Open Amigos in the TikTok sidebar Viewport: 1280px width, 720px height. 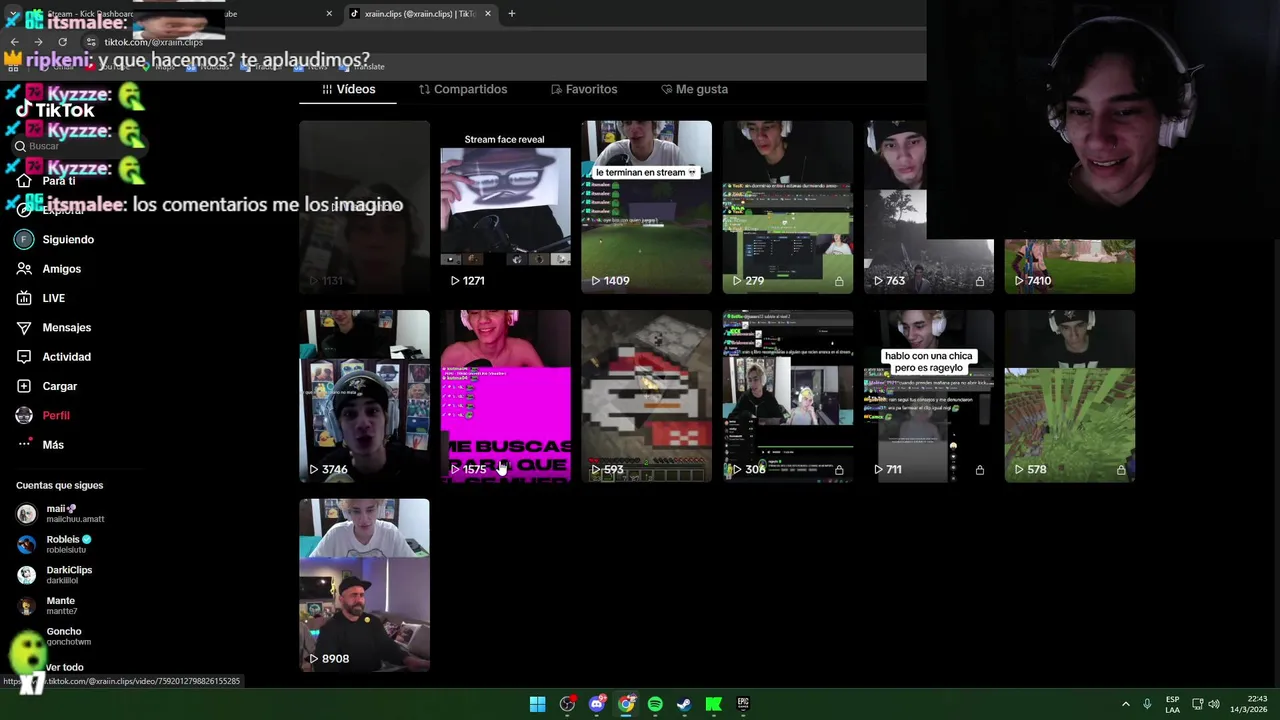[49, 269]
